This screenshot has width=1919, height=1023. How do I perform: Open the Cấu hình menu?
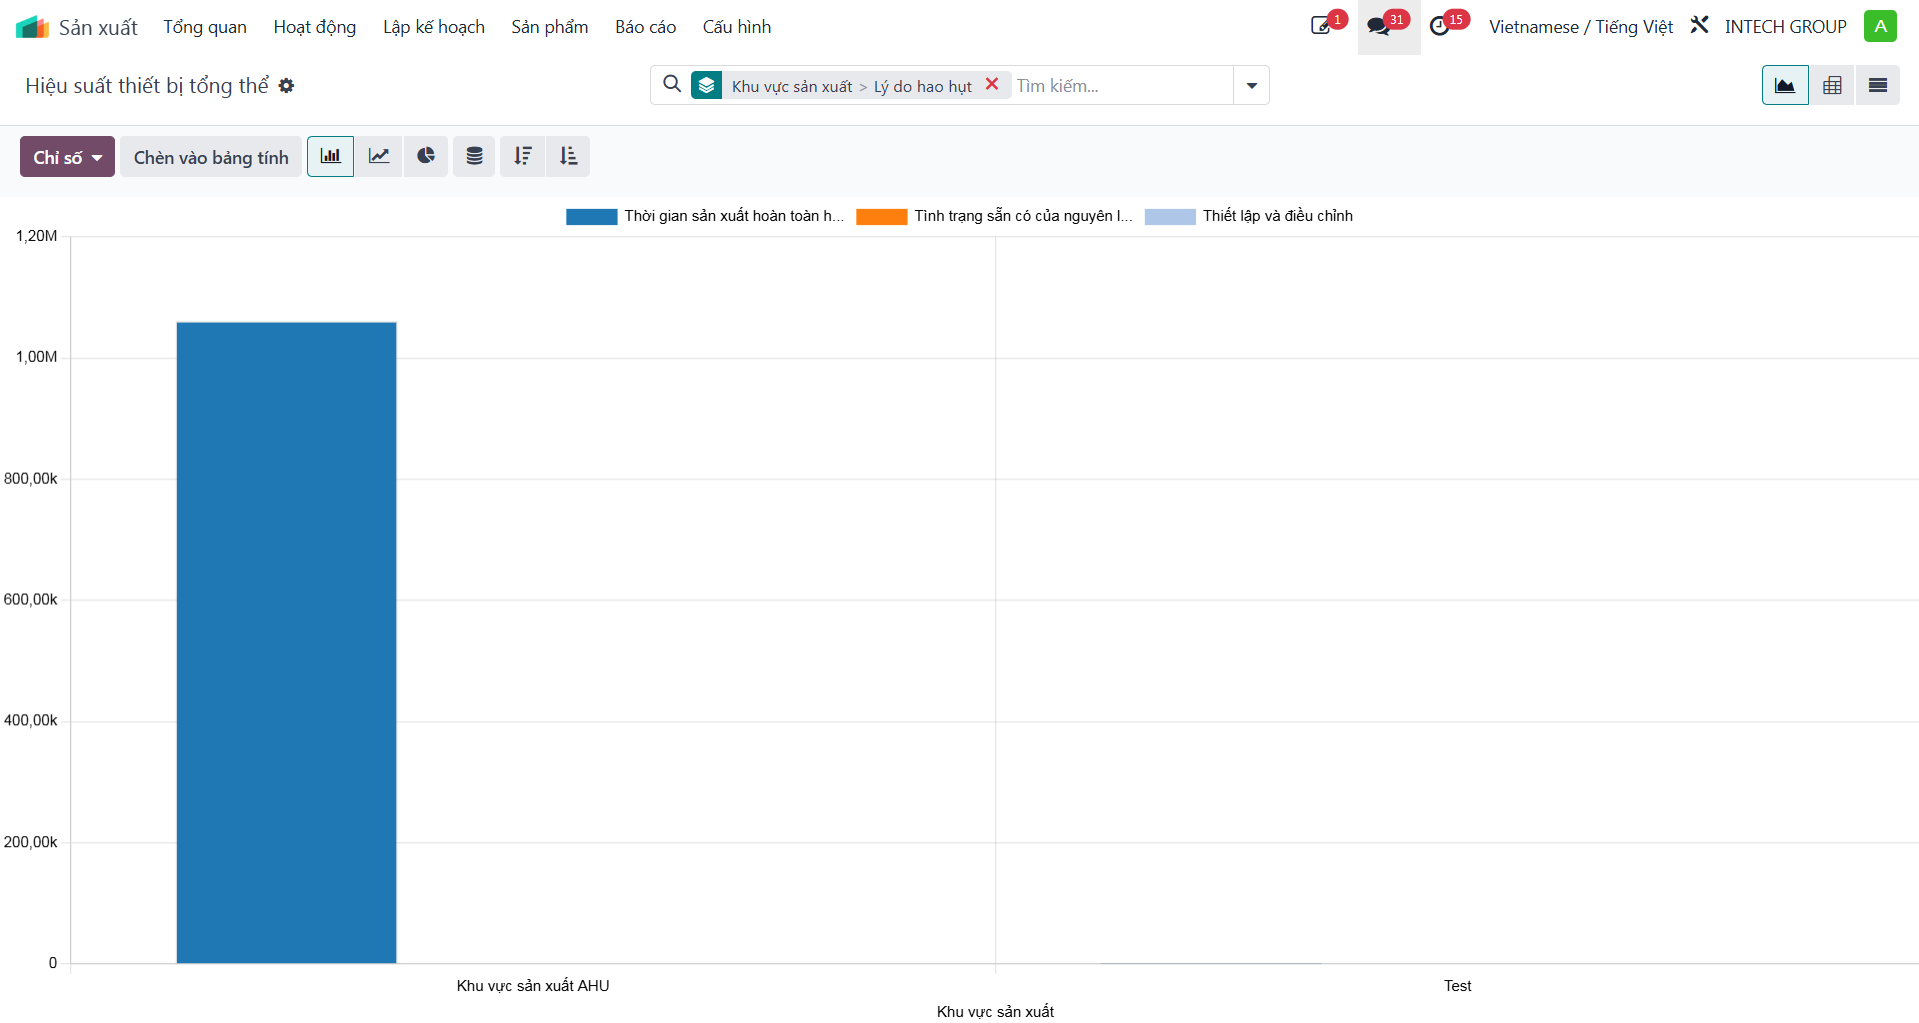tap(737, 27)
